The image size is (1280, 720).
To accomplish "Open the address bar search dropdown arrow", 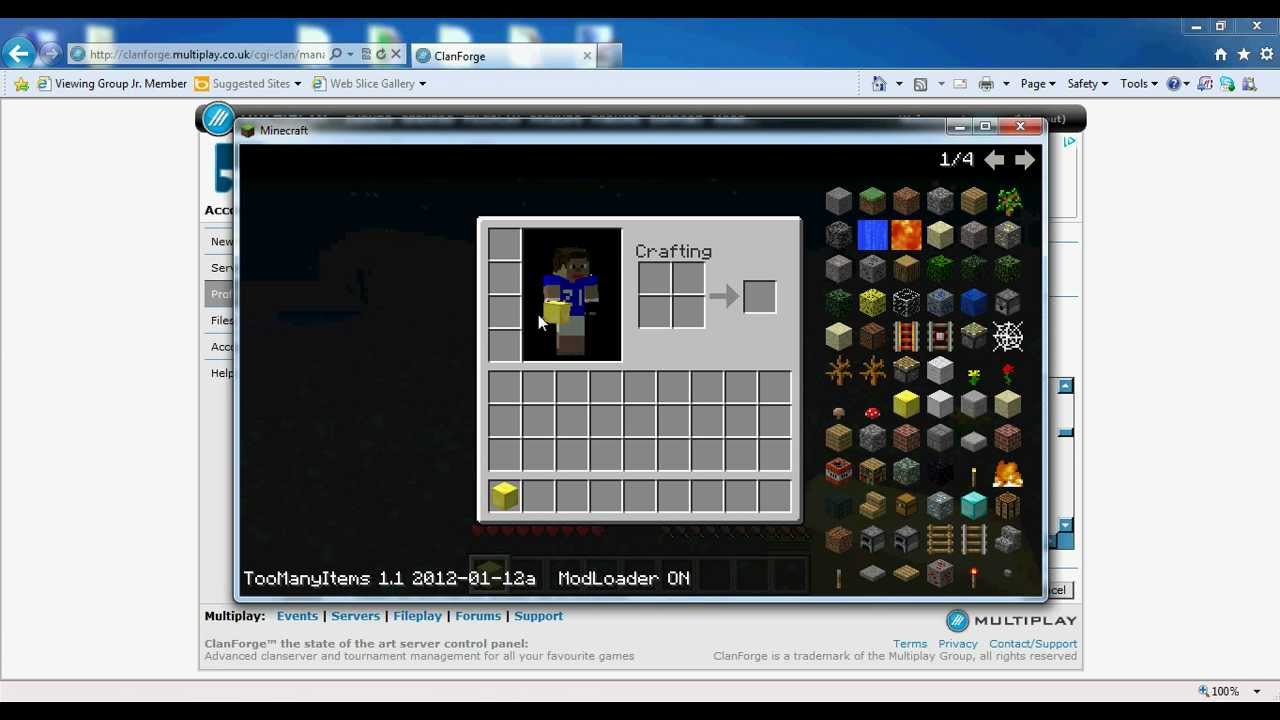I will 350,54.
